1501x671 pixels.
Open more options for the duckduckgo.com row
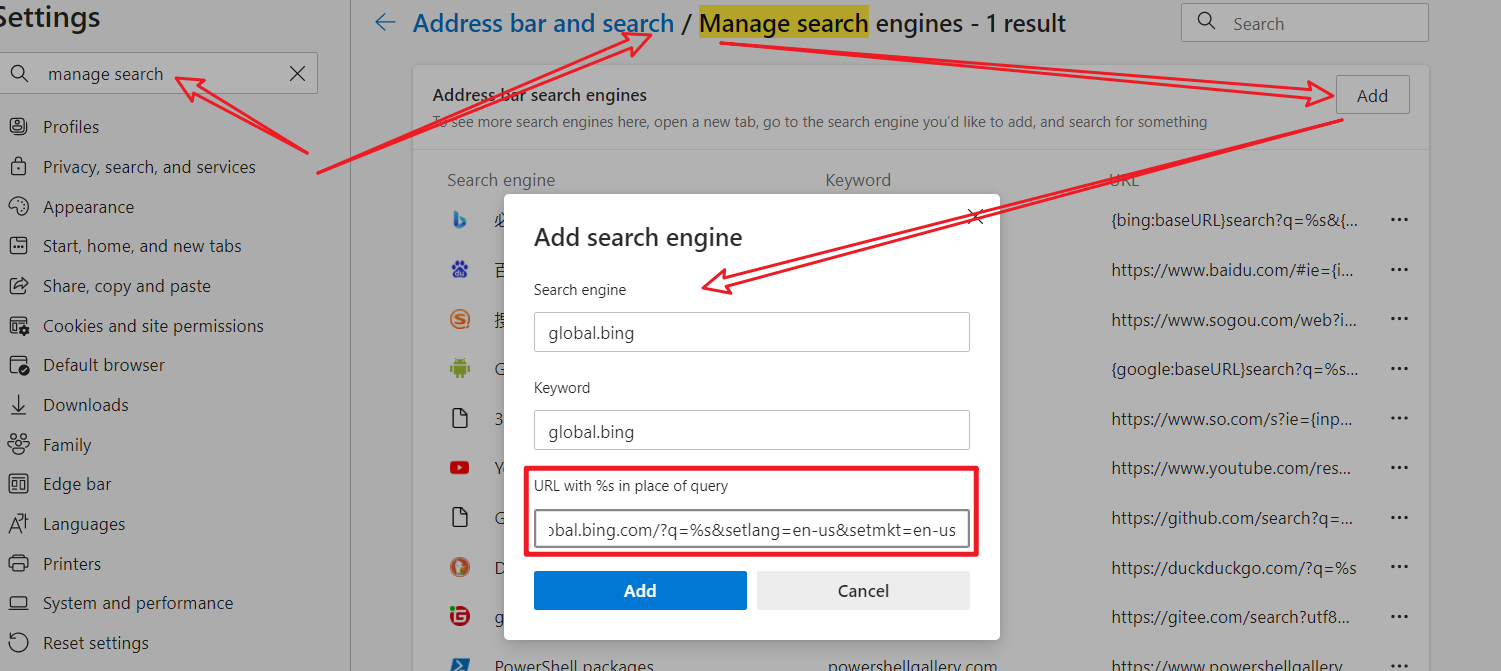coord(1399,567)
